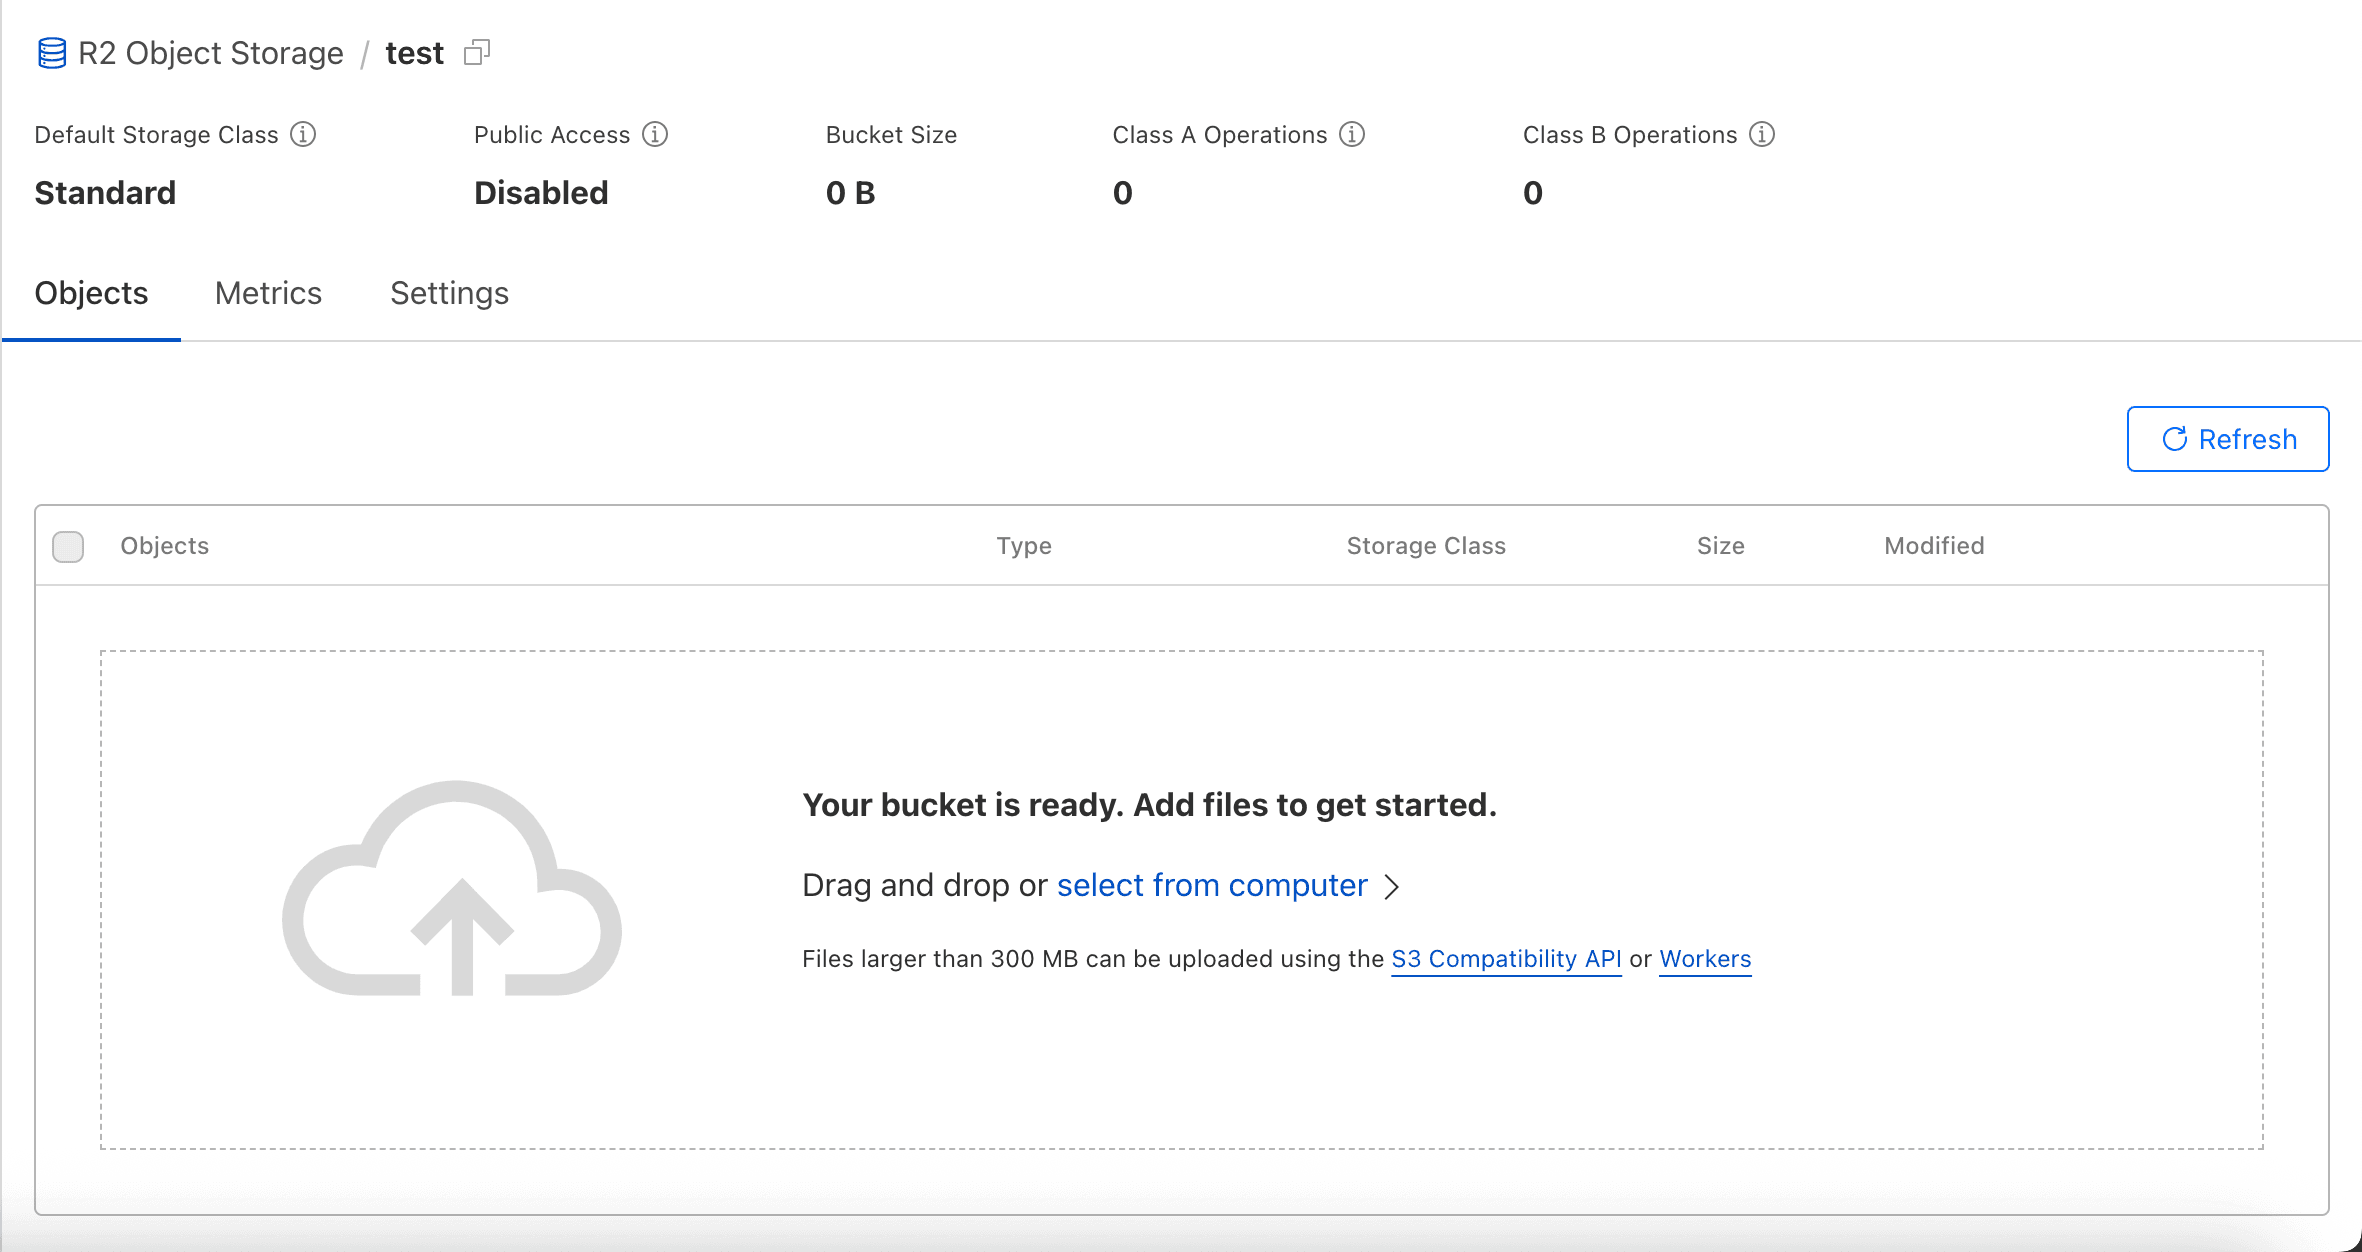Click the test bucket name
The image size is (2362, 1252).
[414, 53]
